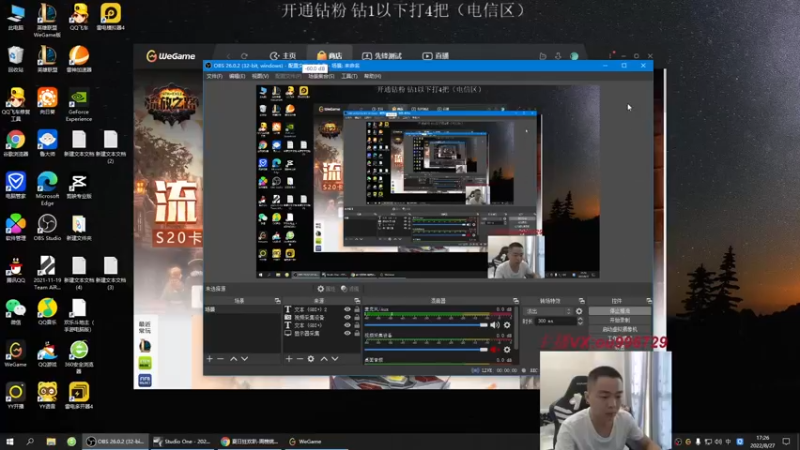Toggle visibility eye for 文本 (GDI+) source
Viewport: 800px width, 450px height.
click(x=347, y=325)
